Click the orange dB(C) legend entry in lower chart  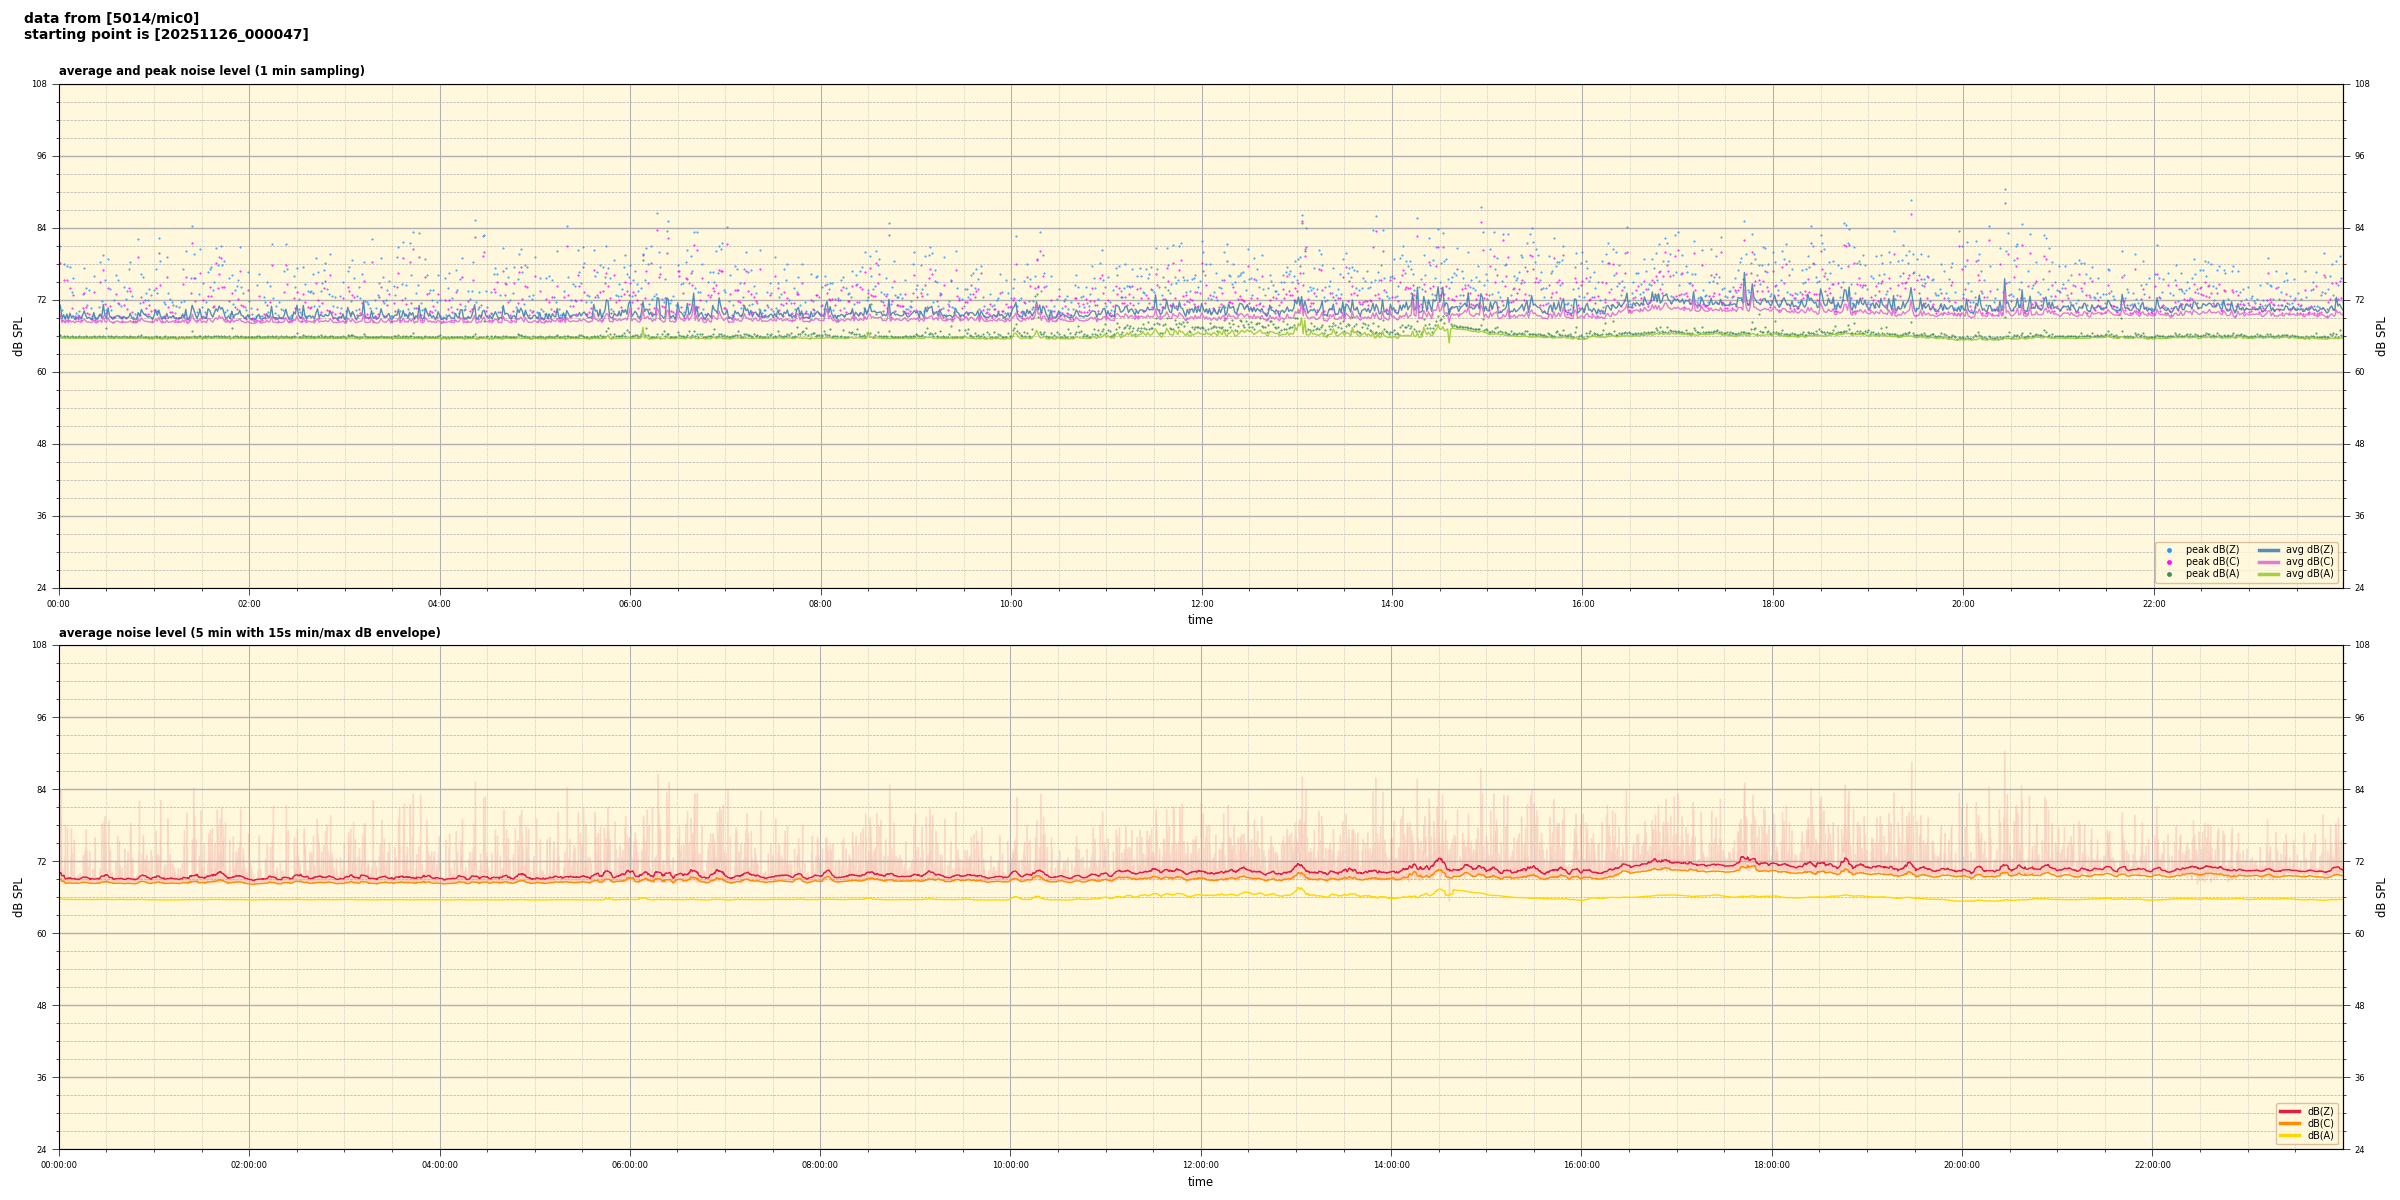click(x=2290, y=1123)
